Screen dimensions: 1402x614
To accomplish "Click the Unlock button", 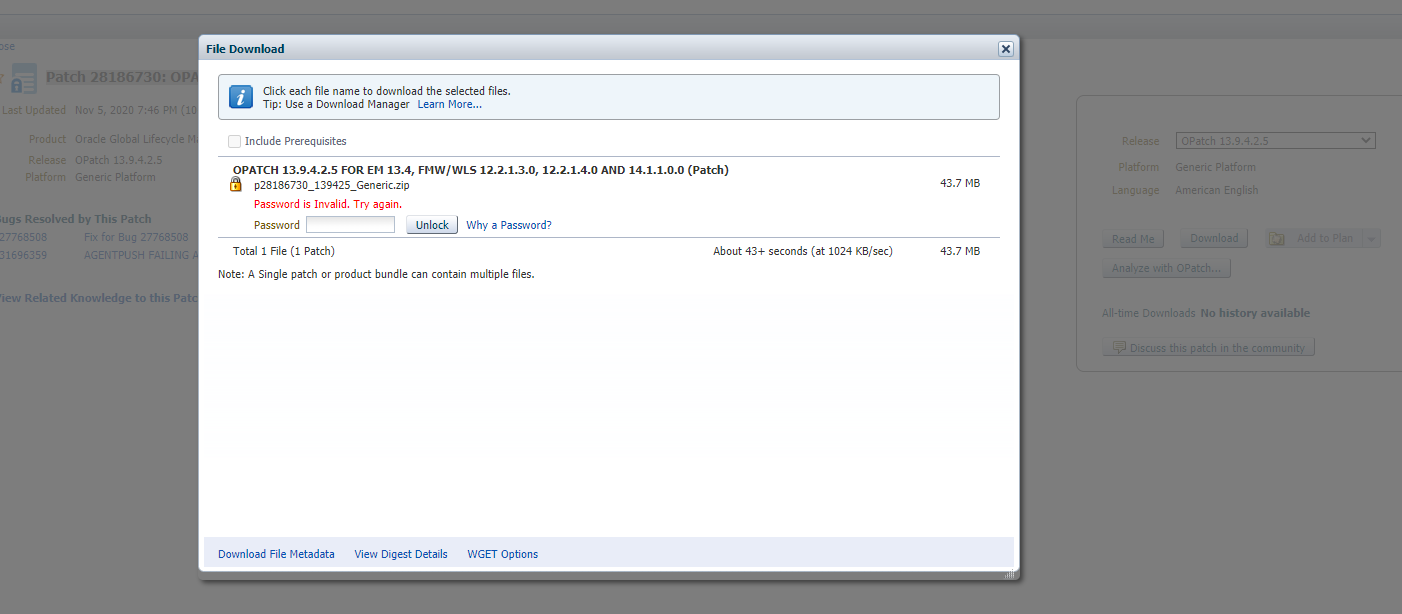I will point(431,224).
